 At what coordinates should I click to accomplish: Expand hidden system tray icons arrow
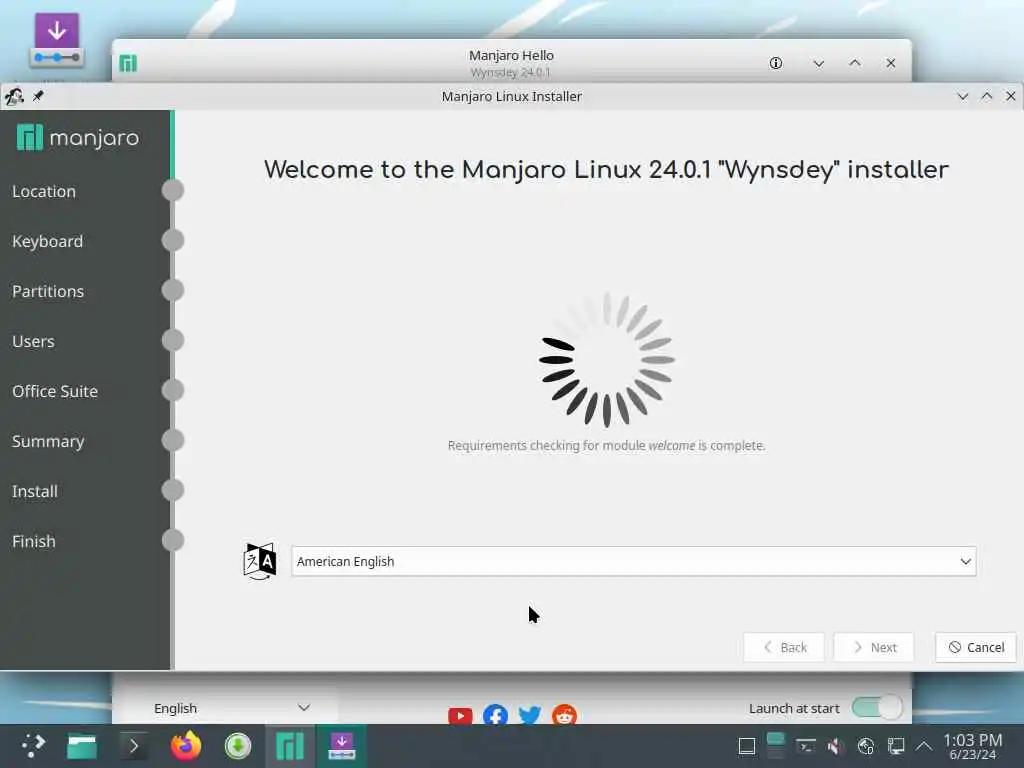[x=924, y=746]
